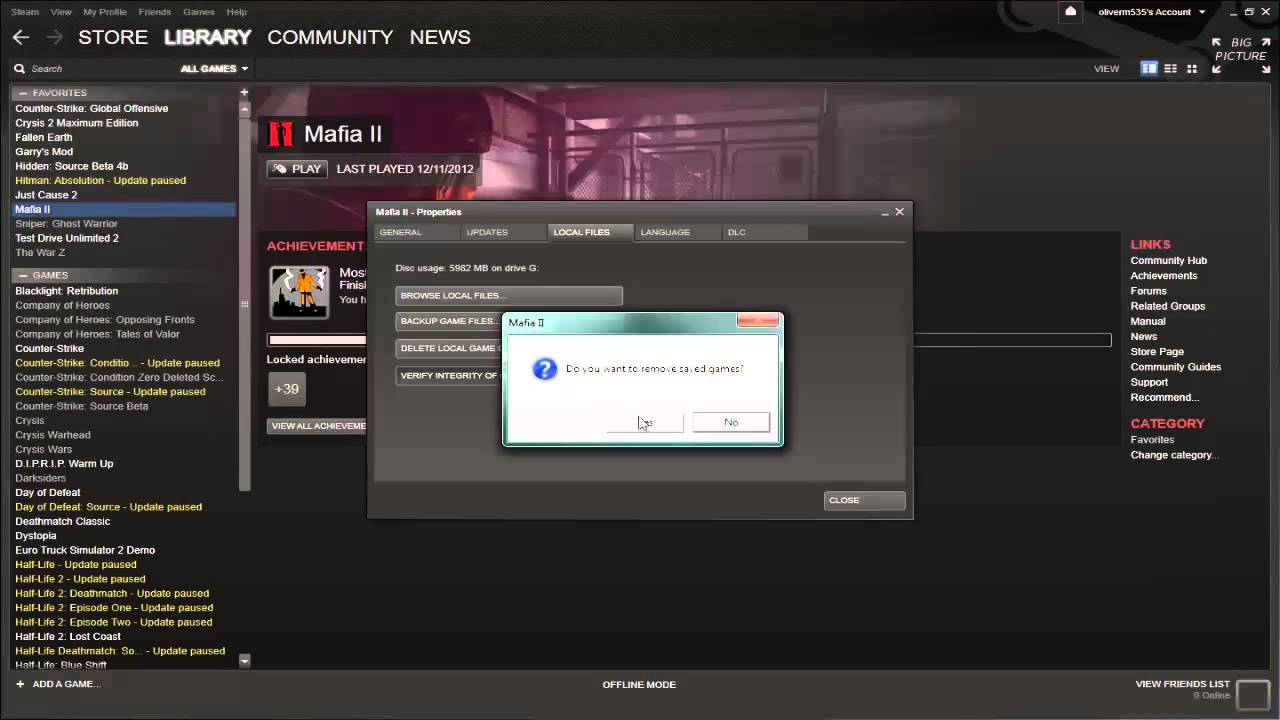Switch to the Updates tab in Properties
The height and width of the screenshot is (720, 1280).
(x=503, y=232)
